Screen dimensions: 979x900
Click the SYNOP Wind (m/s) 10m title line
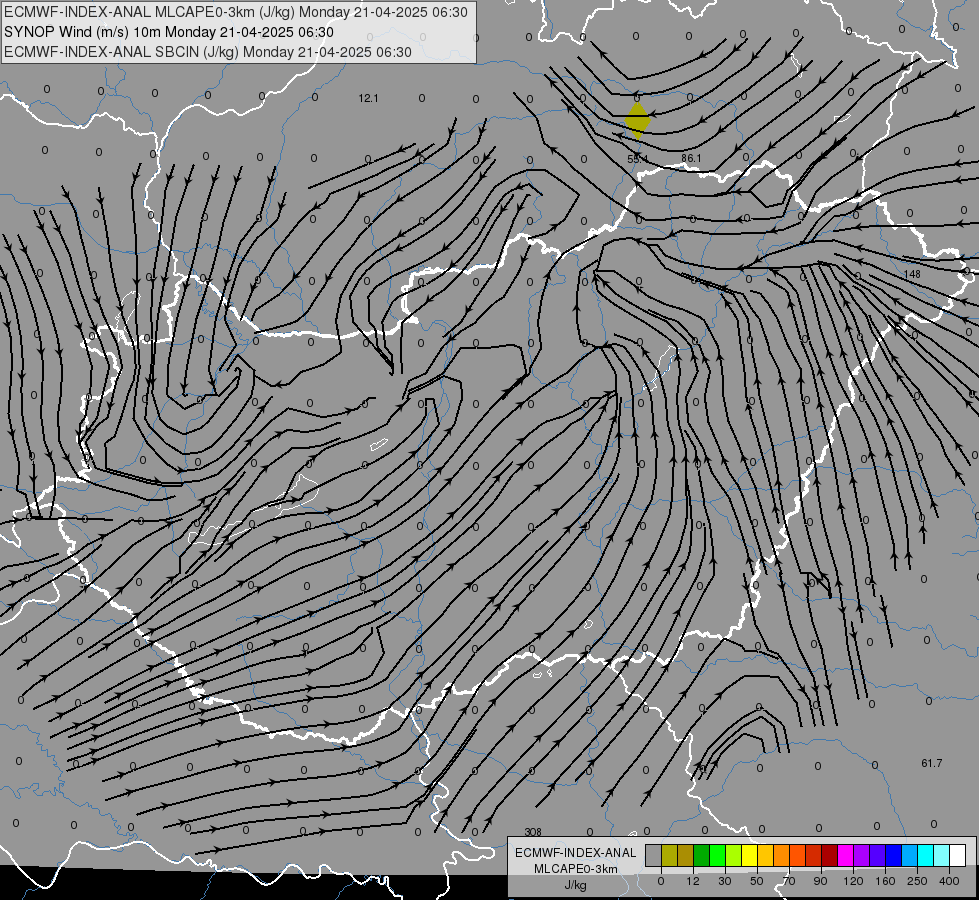click(x=169, y=32)
